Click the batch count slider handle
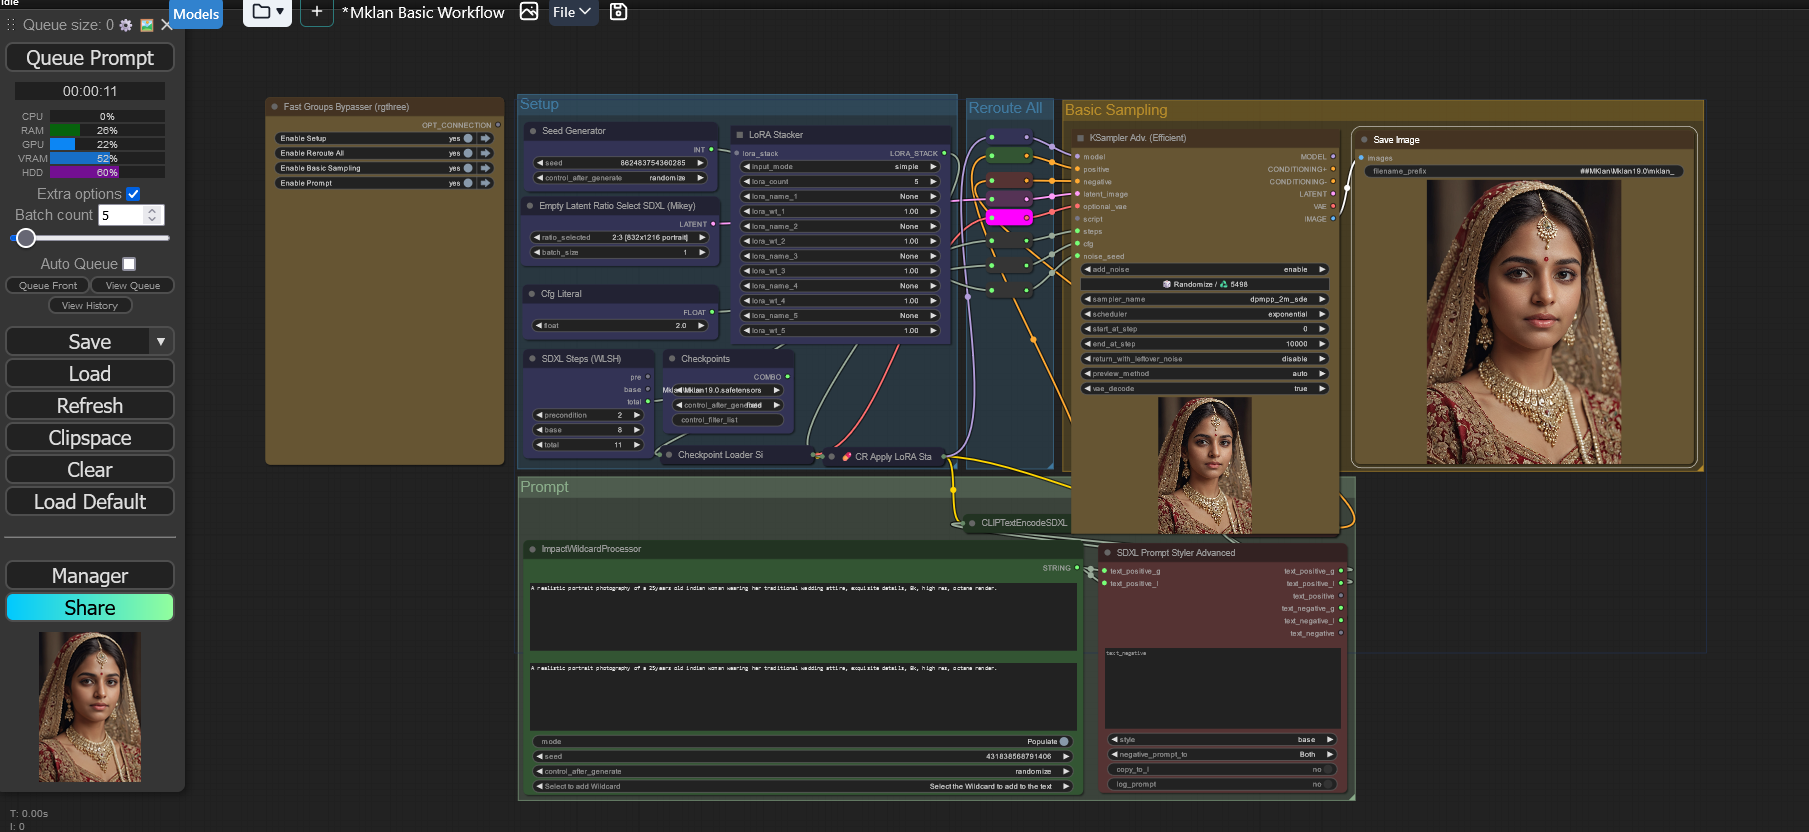 pos(26,238)
